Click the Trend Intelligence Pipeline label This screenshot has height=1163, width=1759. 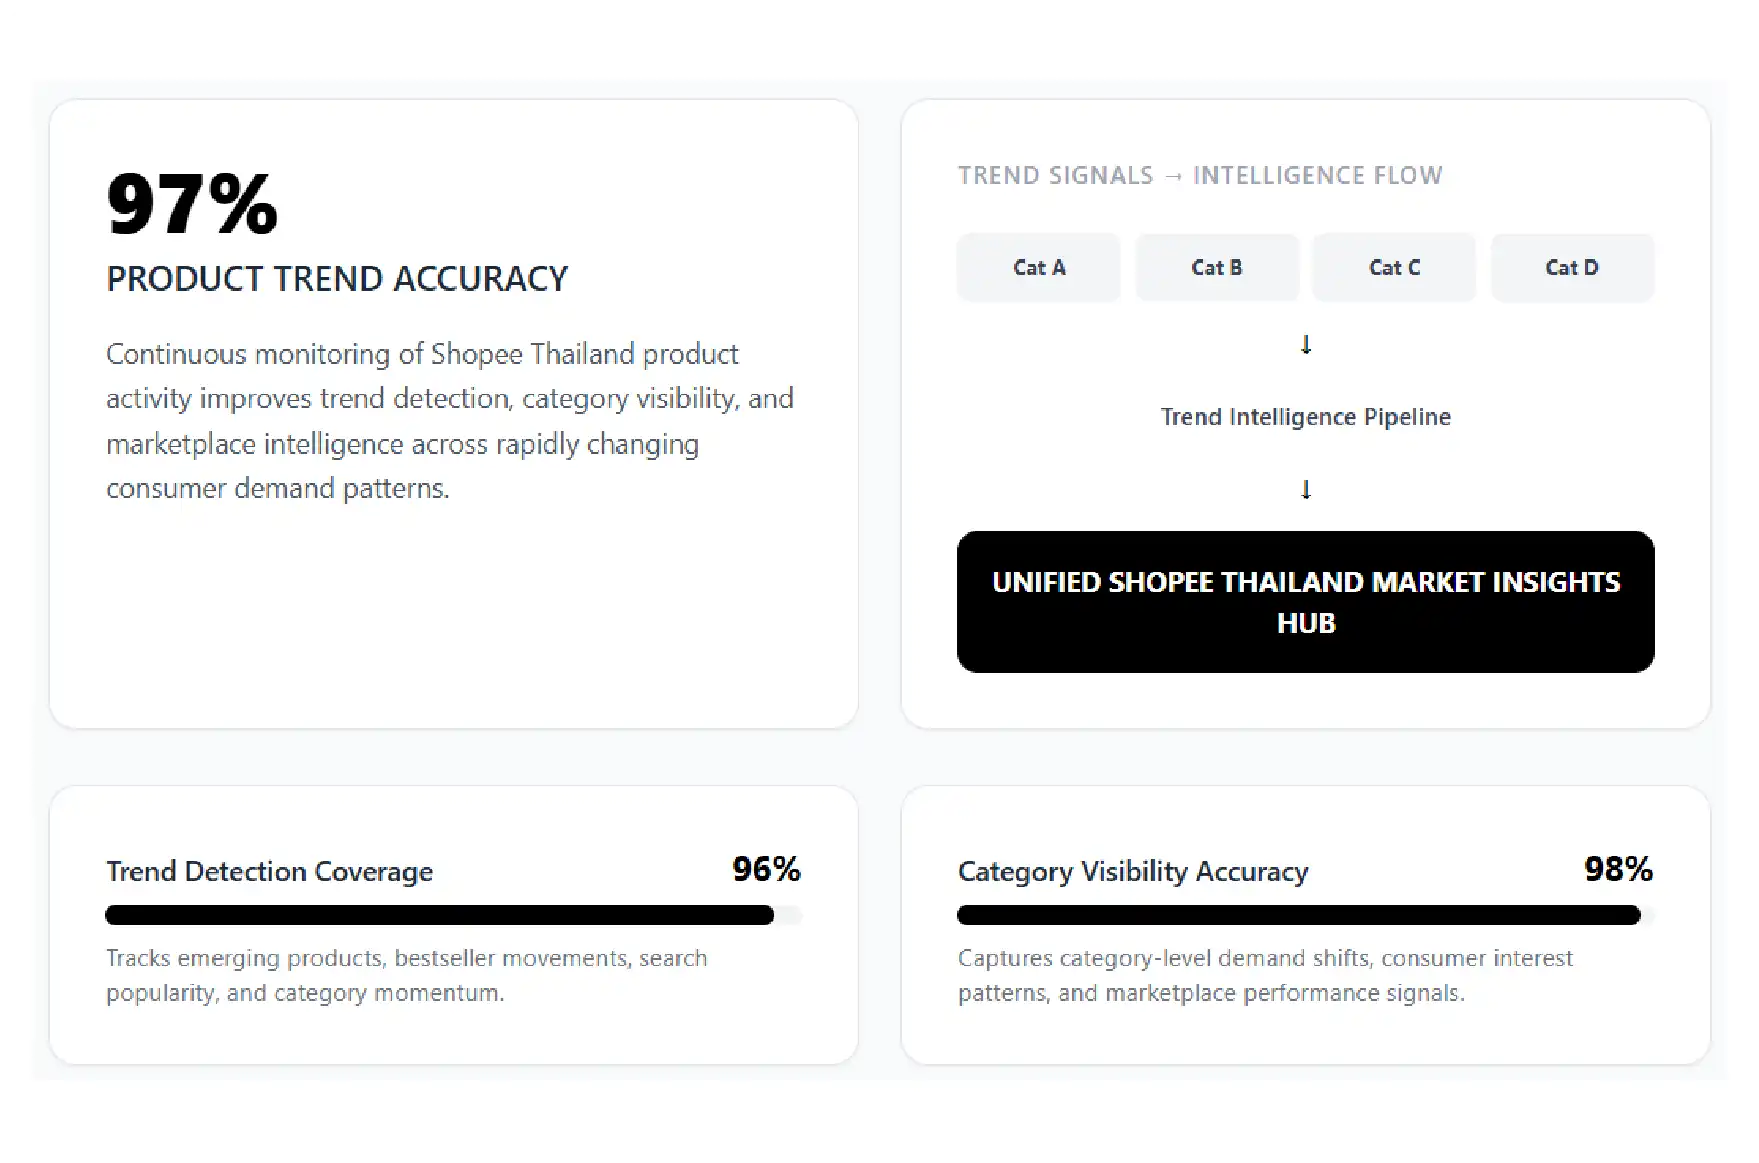coord(1305,417)
